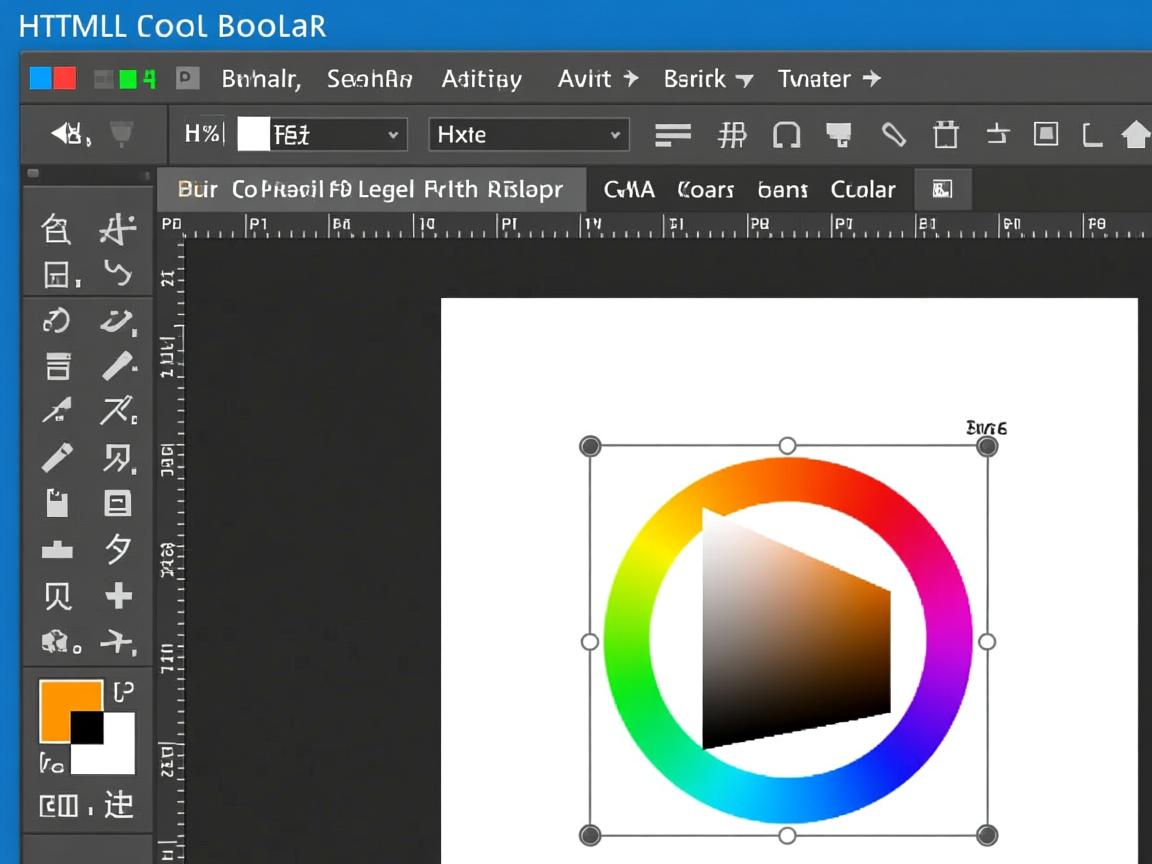Viewport: 1152px width, 864px height.
Task: Select the clipboard tool in left toolbox
Action: [x=57, y=503]
